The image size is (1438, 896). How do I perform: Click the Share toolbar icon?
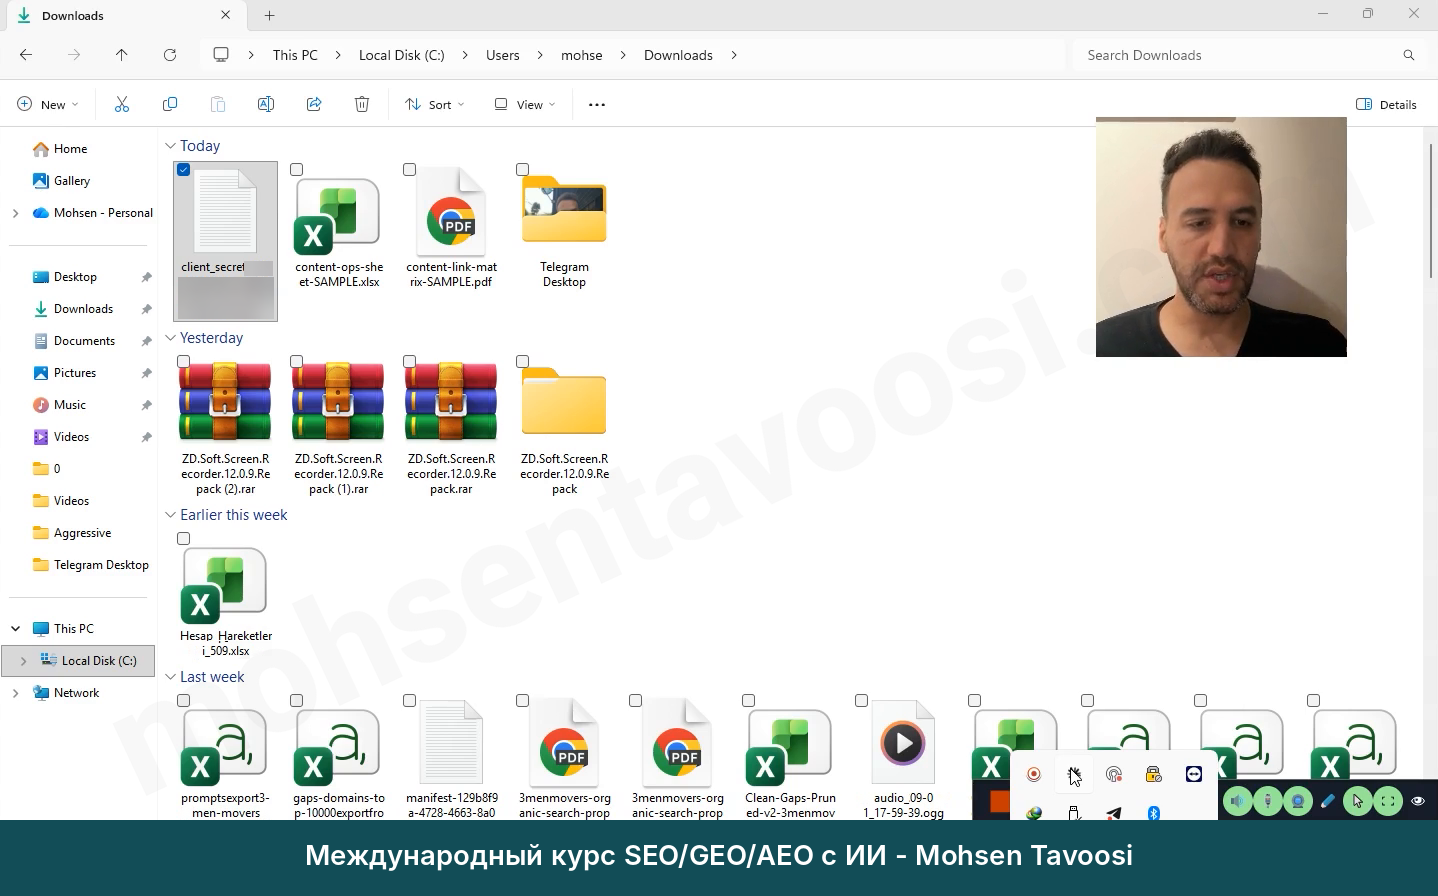point(314,104)
